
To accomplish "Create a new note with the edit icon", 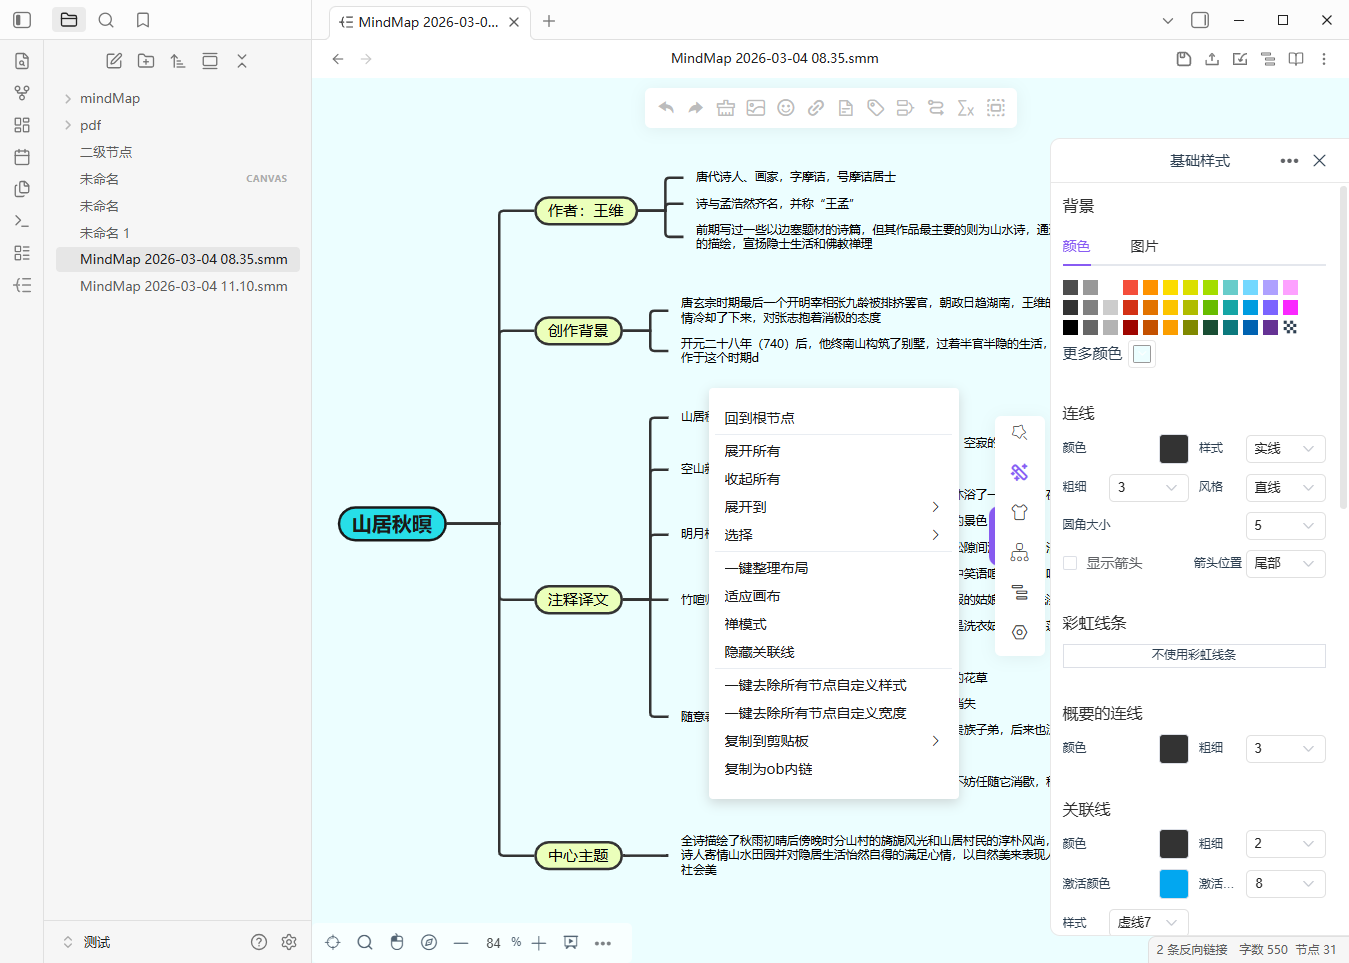I will point(114,61).
